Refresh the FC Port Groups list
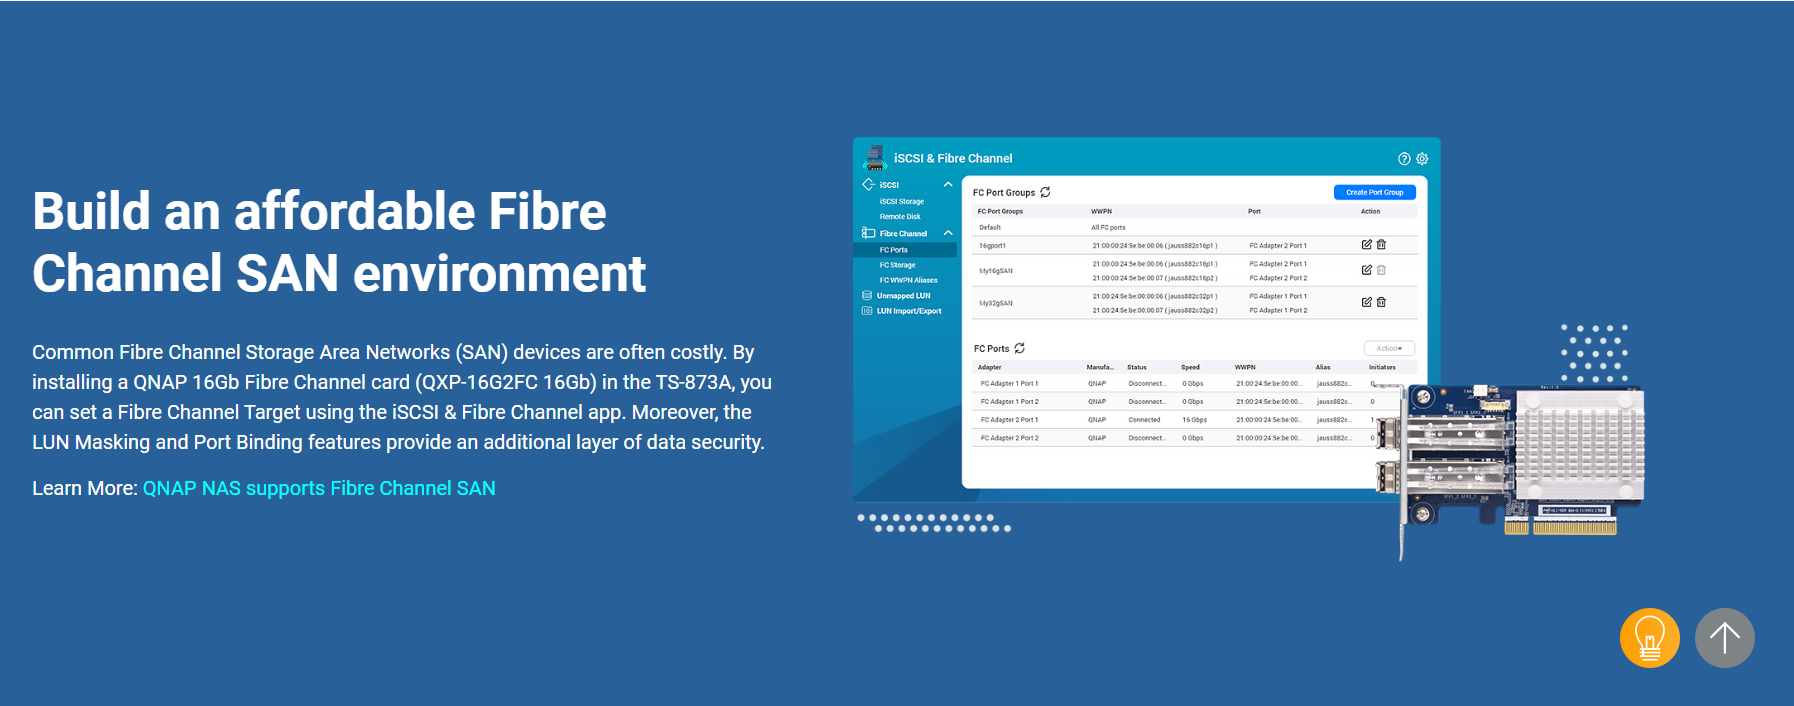The height and width of the screenshot is (706, 1794). click(1045, 192)
